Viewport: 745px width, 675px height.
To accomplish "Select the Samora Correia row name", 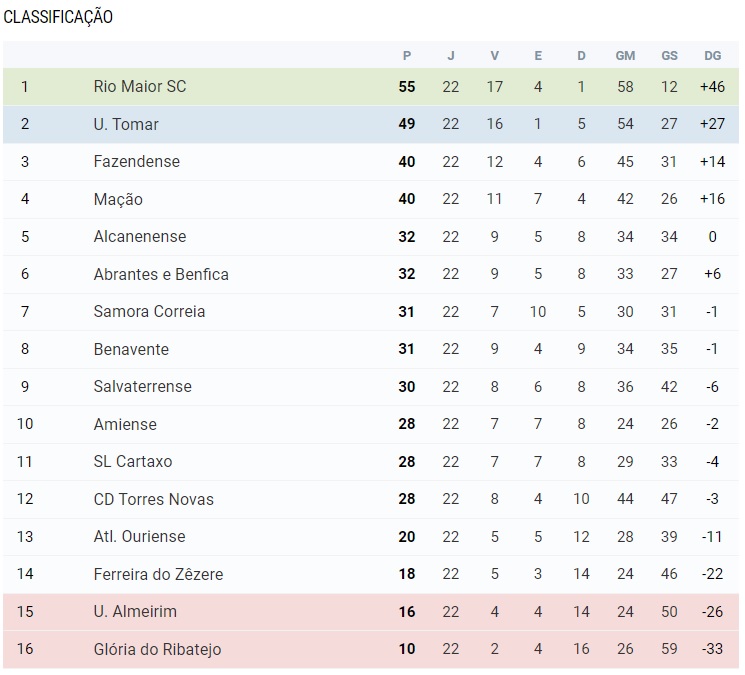I will point(149,312).
